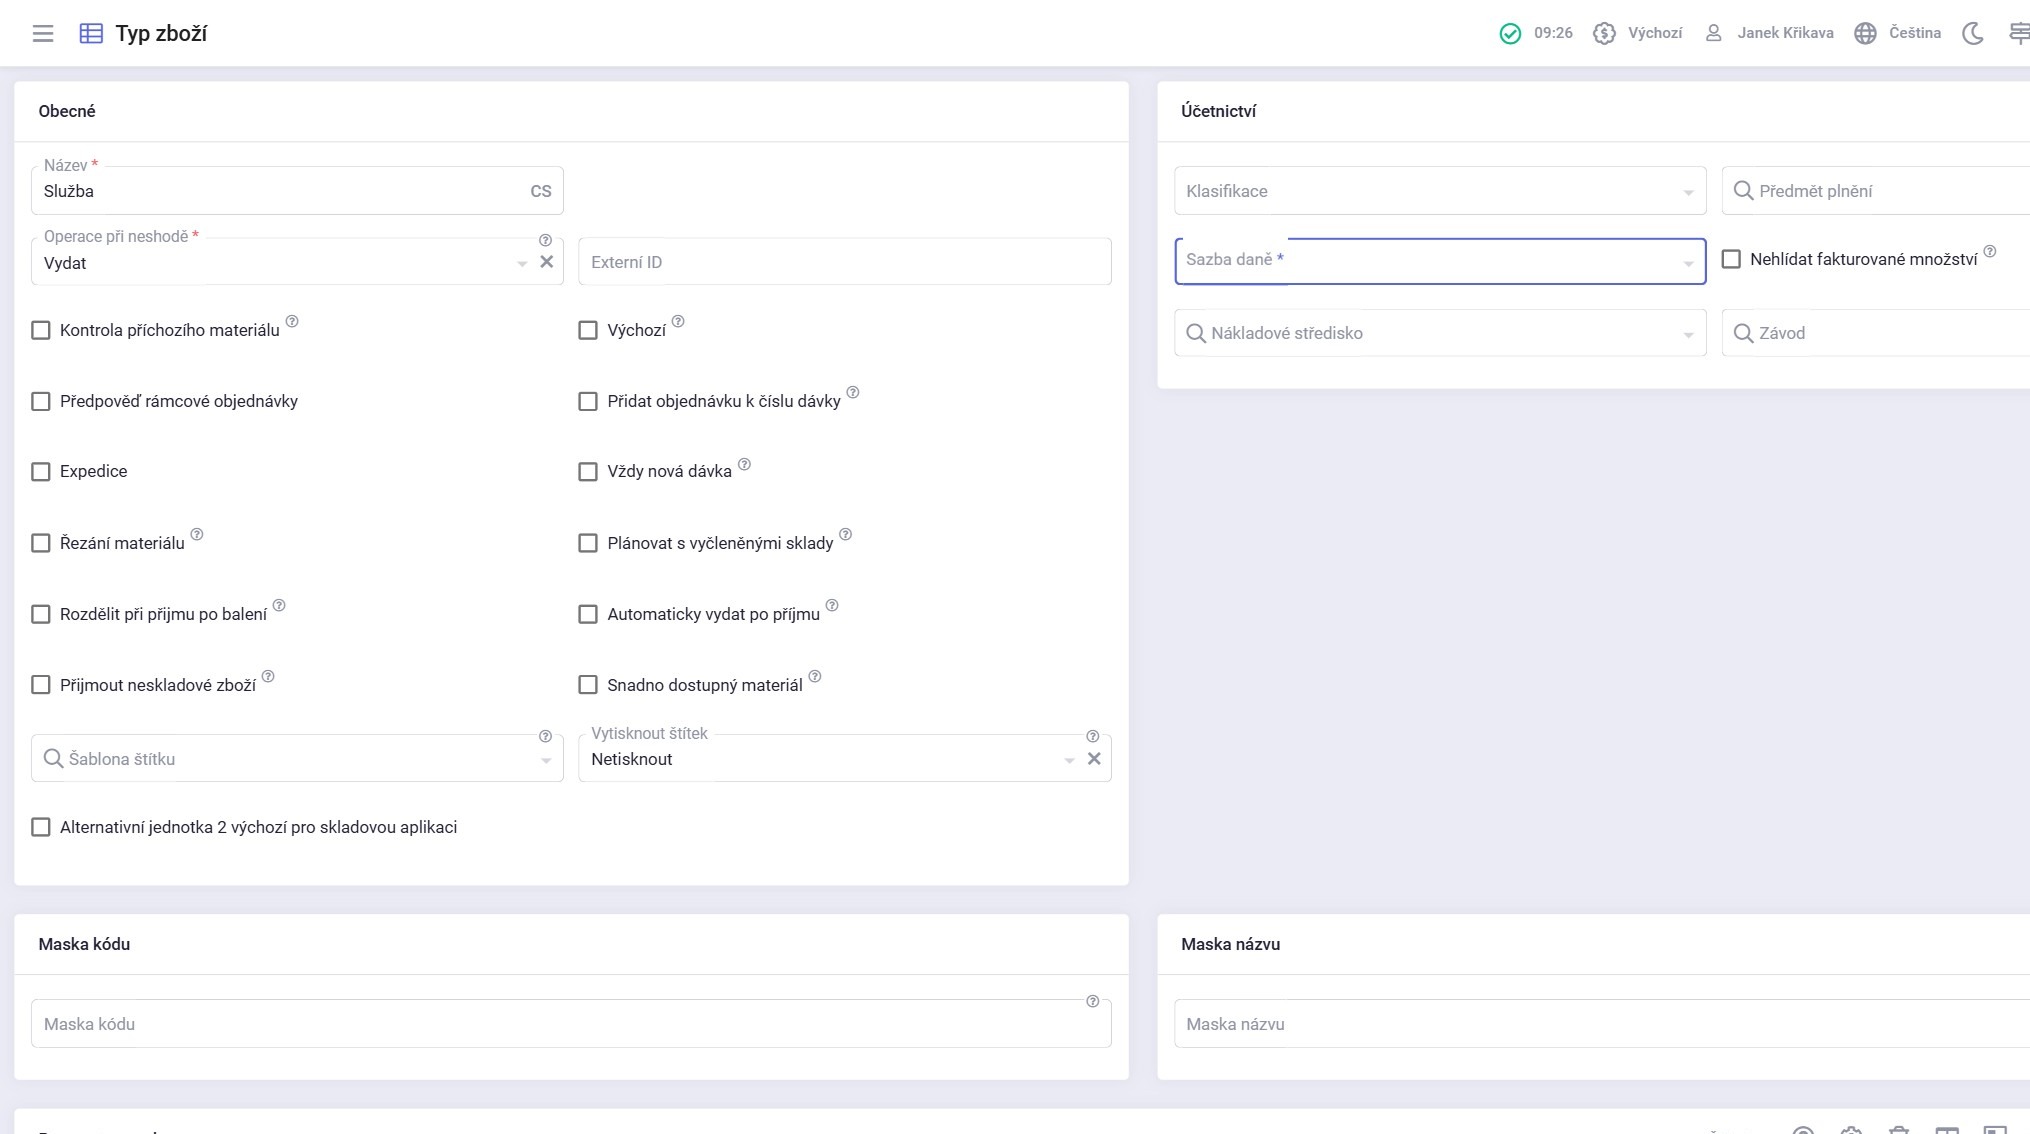Expand the Sazba daně dropdown
This screenshot has width=2030, height=1134.
click(x=1688, y=263)
